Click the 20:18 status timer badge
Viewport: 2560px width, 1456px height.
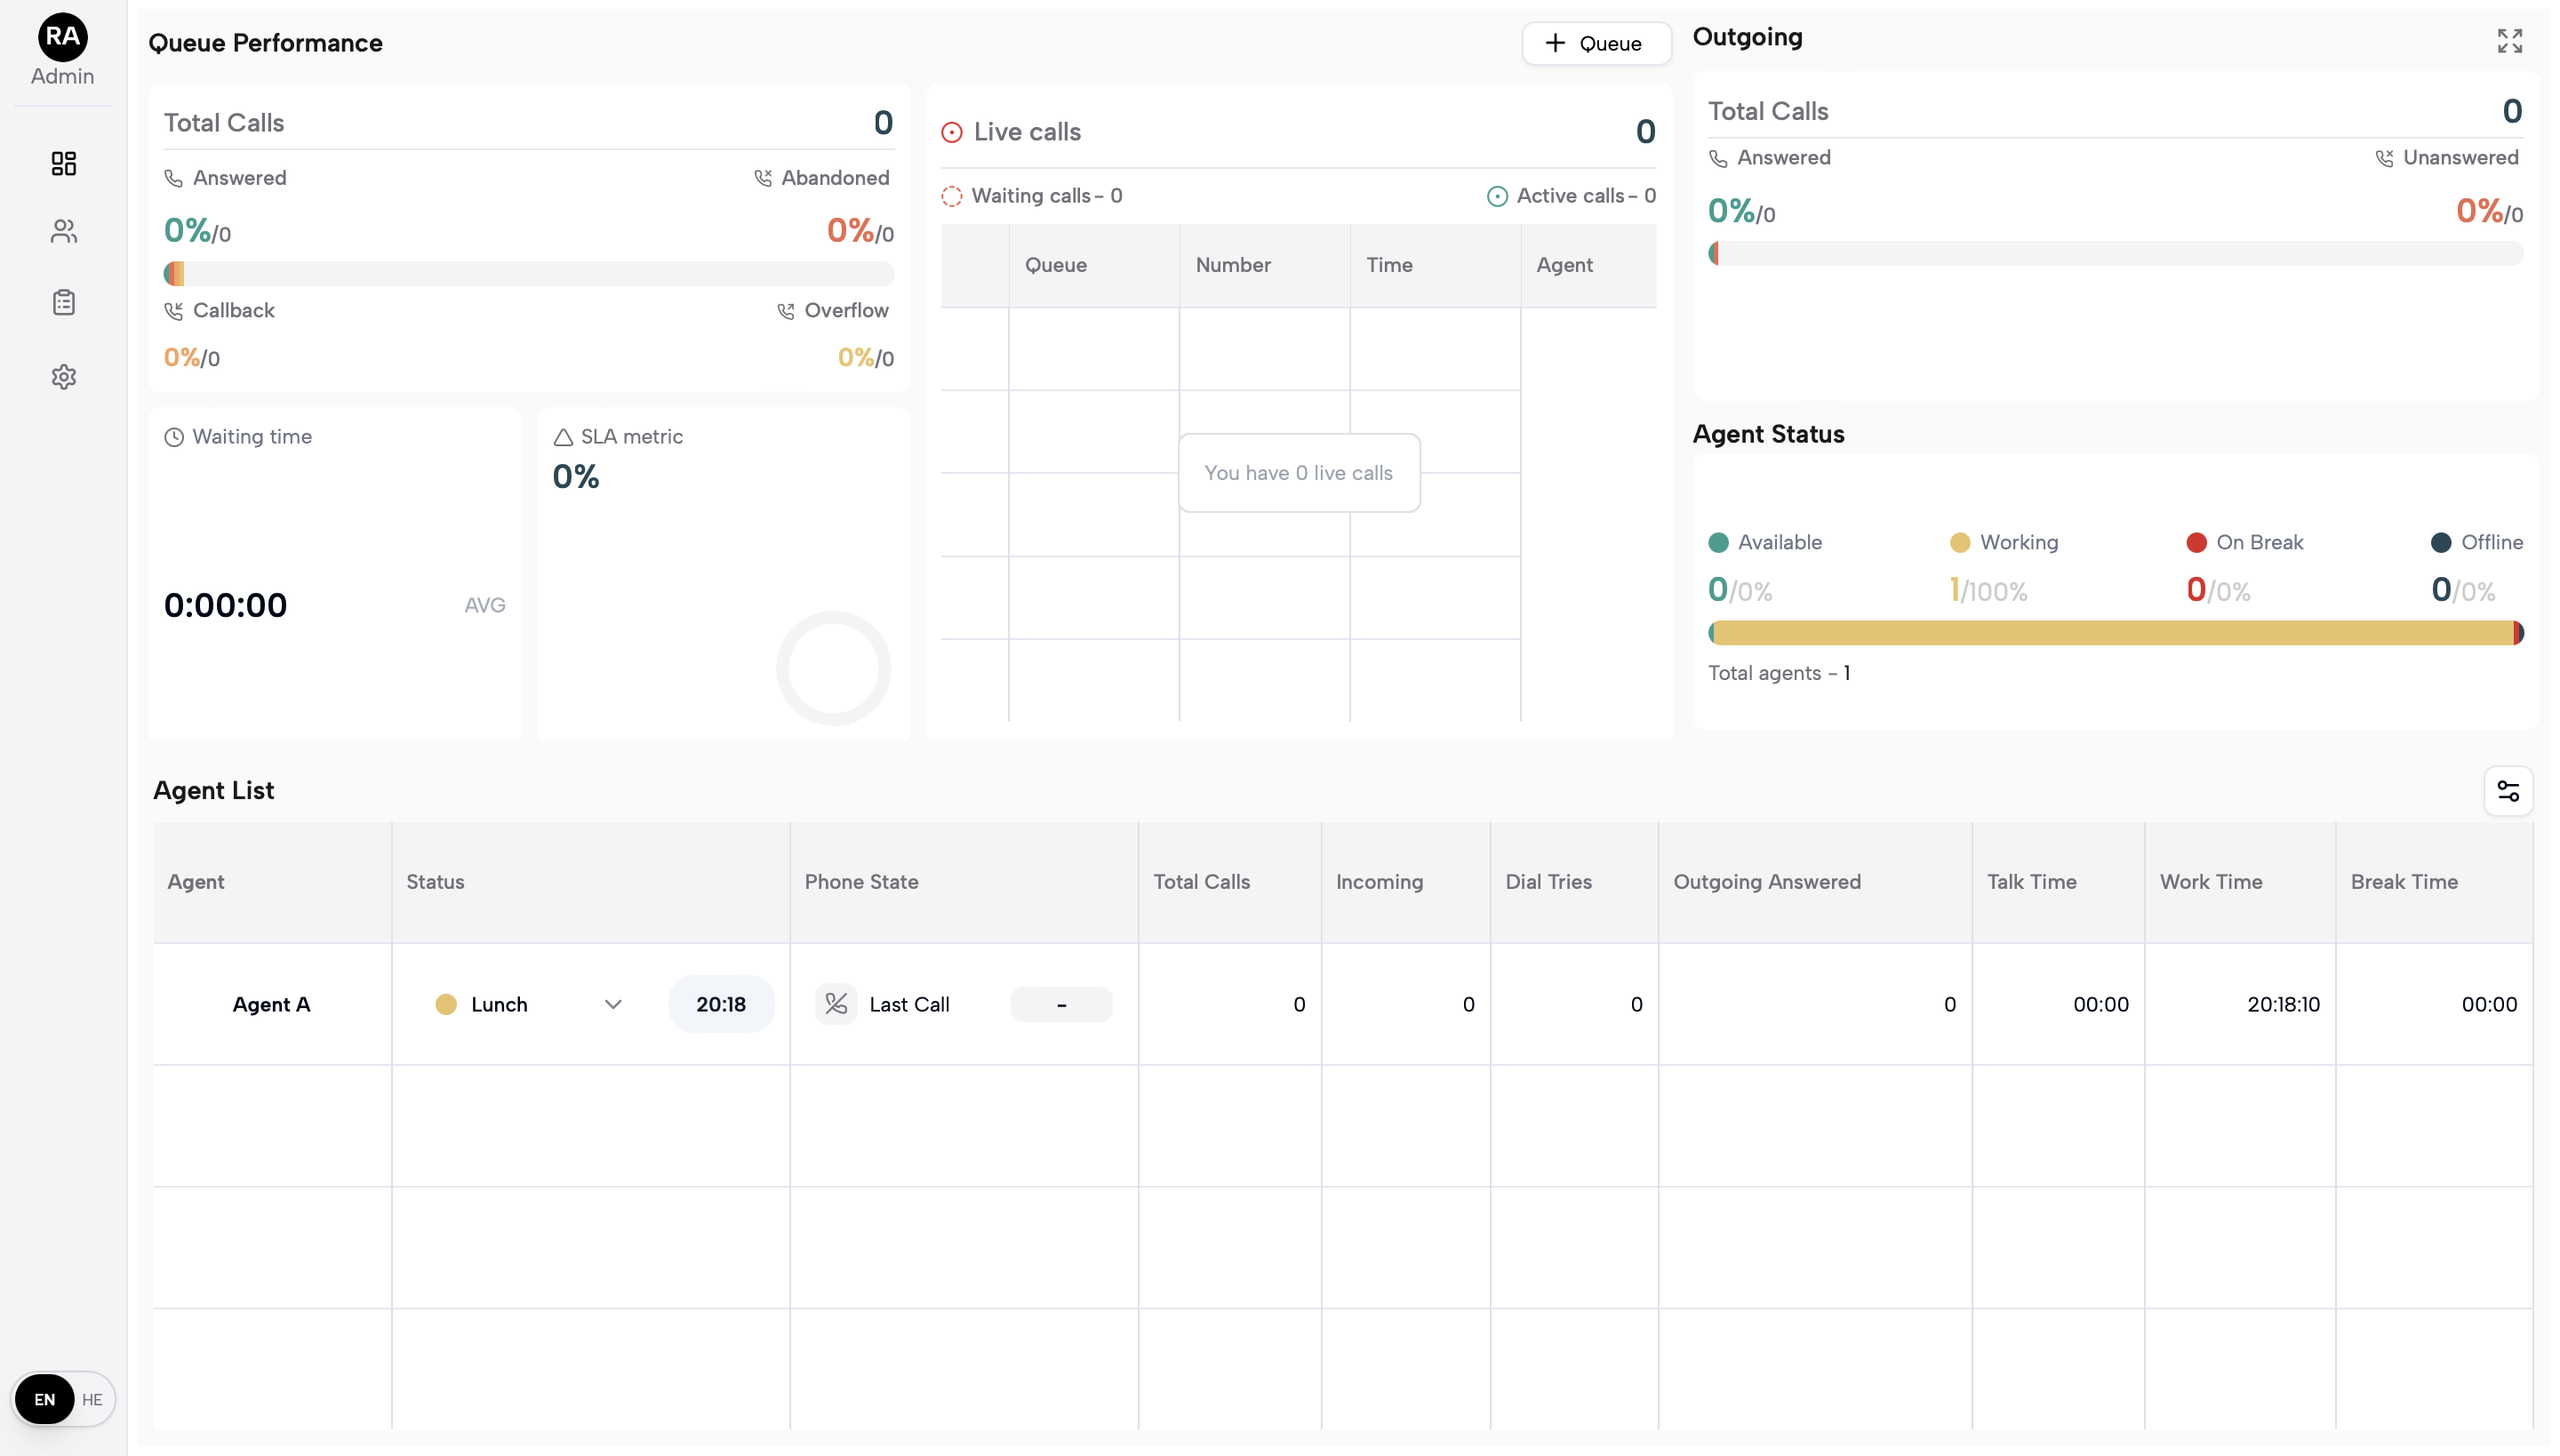pyautogui.click(x=720, y=1004)
